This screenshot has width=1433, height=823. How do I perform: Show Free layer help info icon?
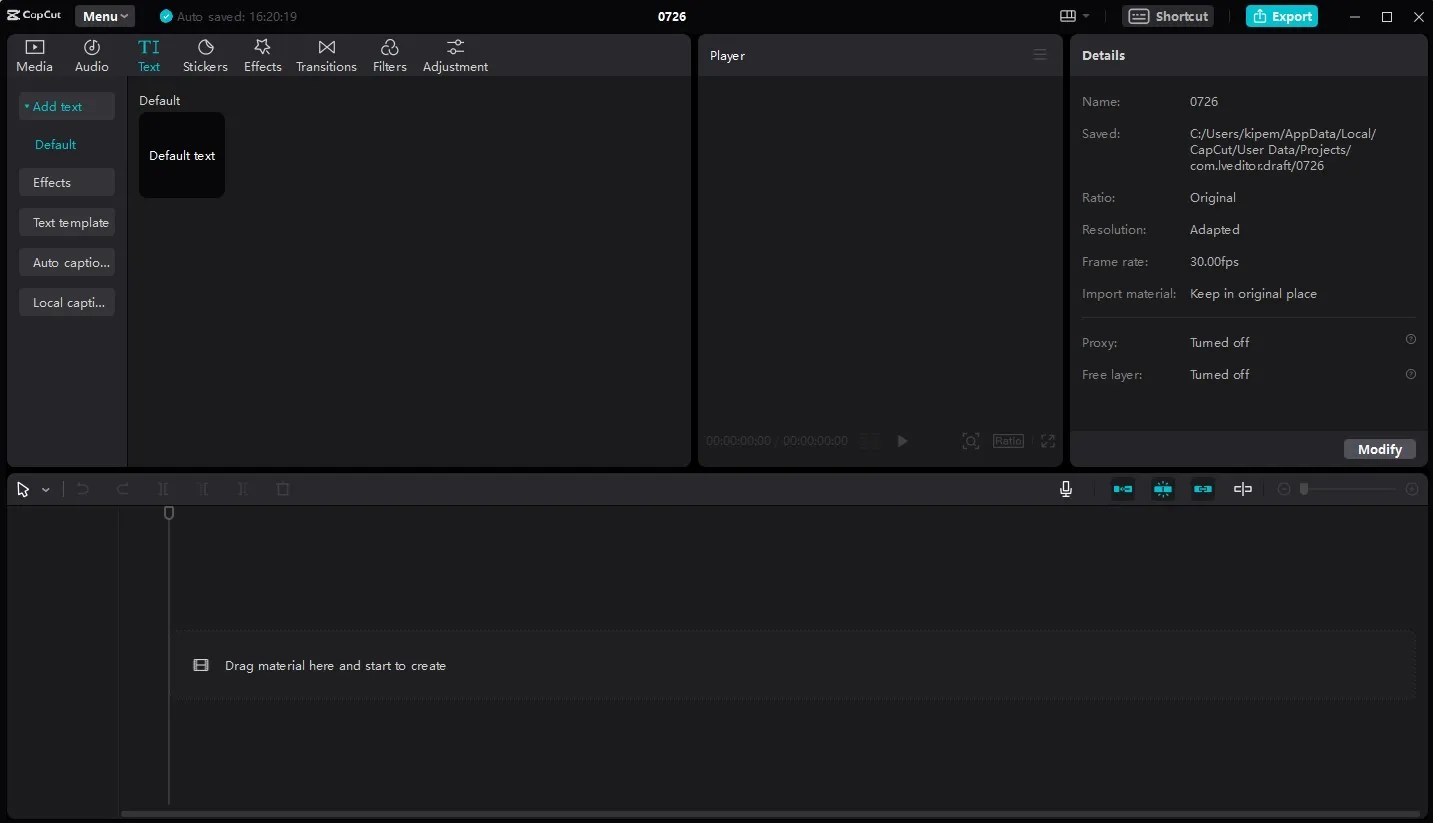pyautogui.click(x=1410, y=374)
